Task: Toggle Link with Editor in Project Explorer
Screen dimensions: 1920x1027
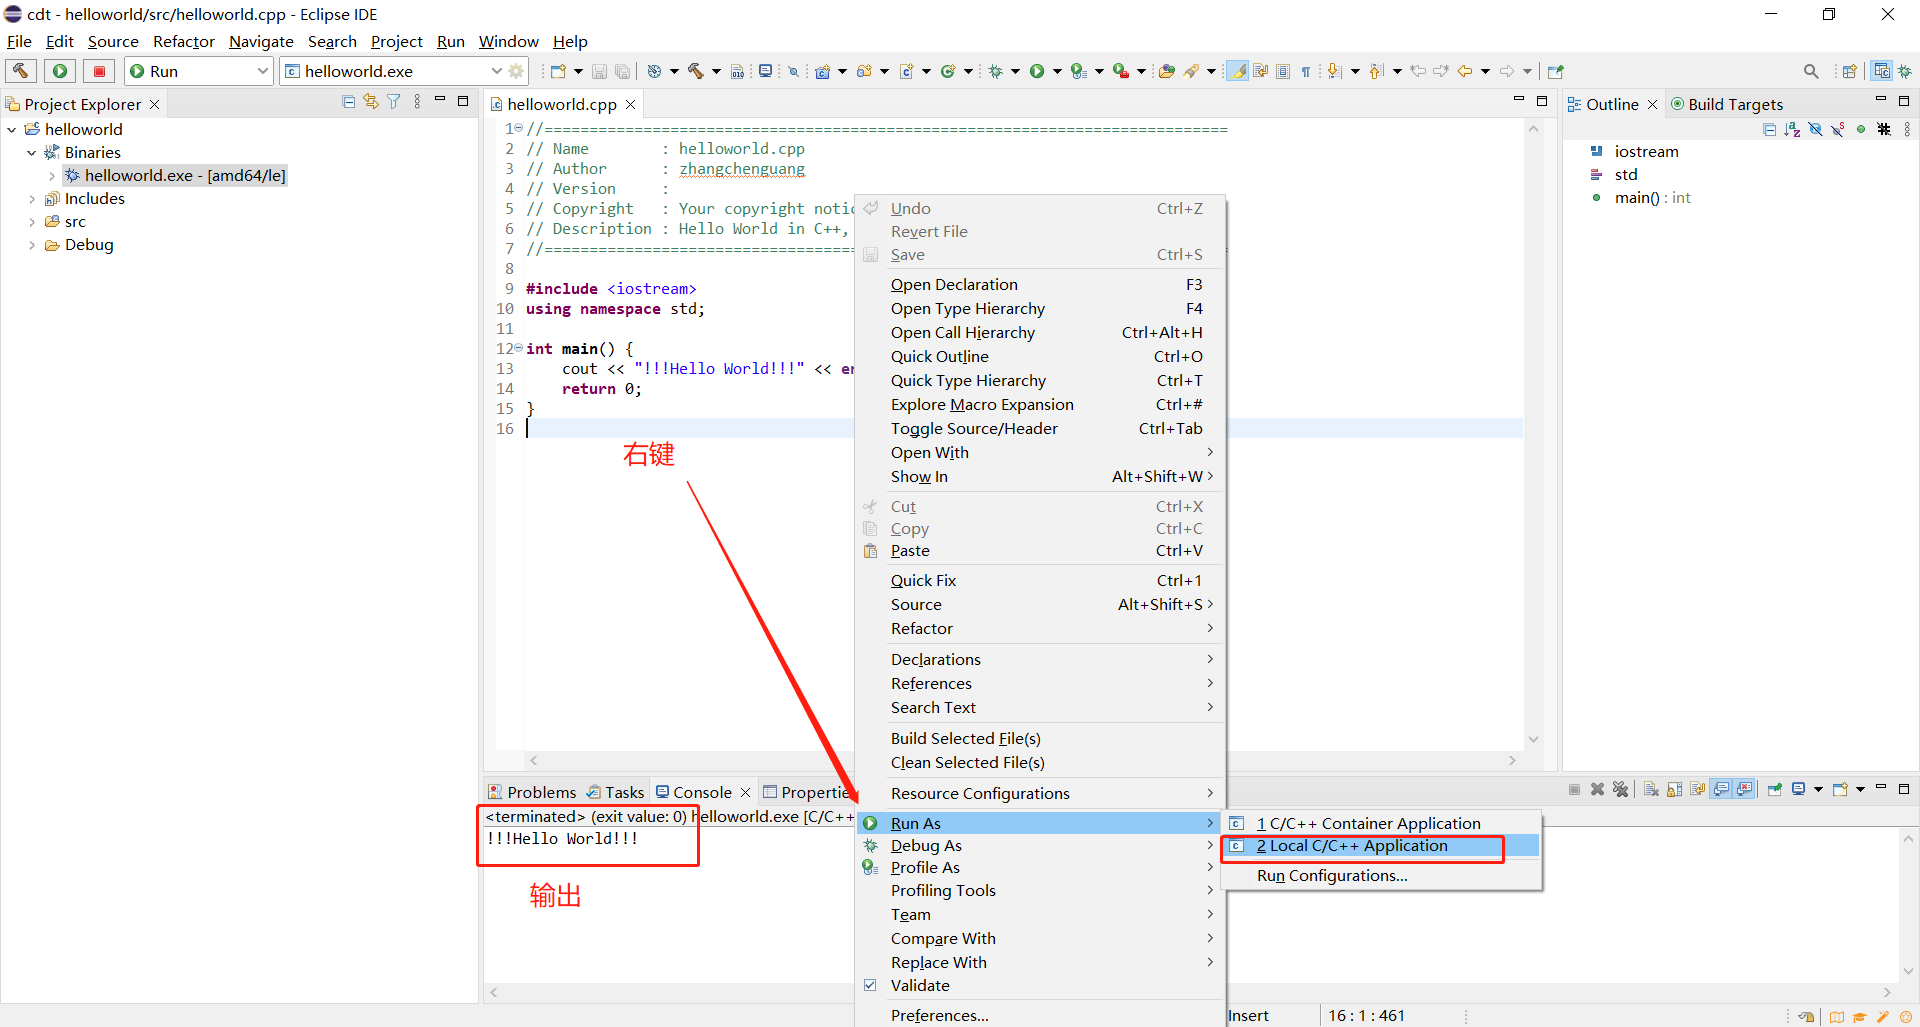Action: (x=371, y=102)
